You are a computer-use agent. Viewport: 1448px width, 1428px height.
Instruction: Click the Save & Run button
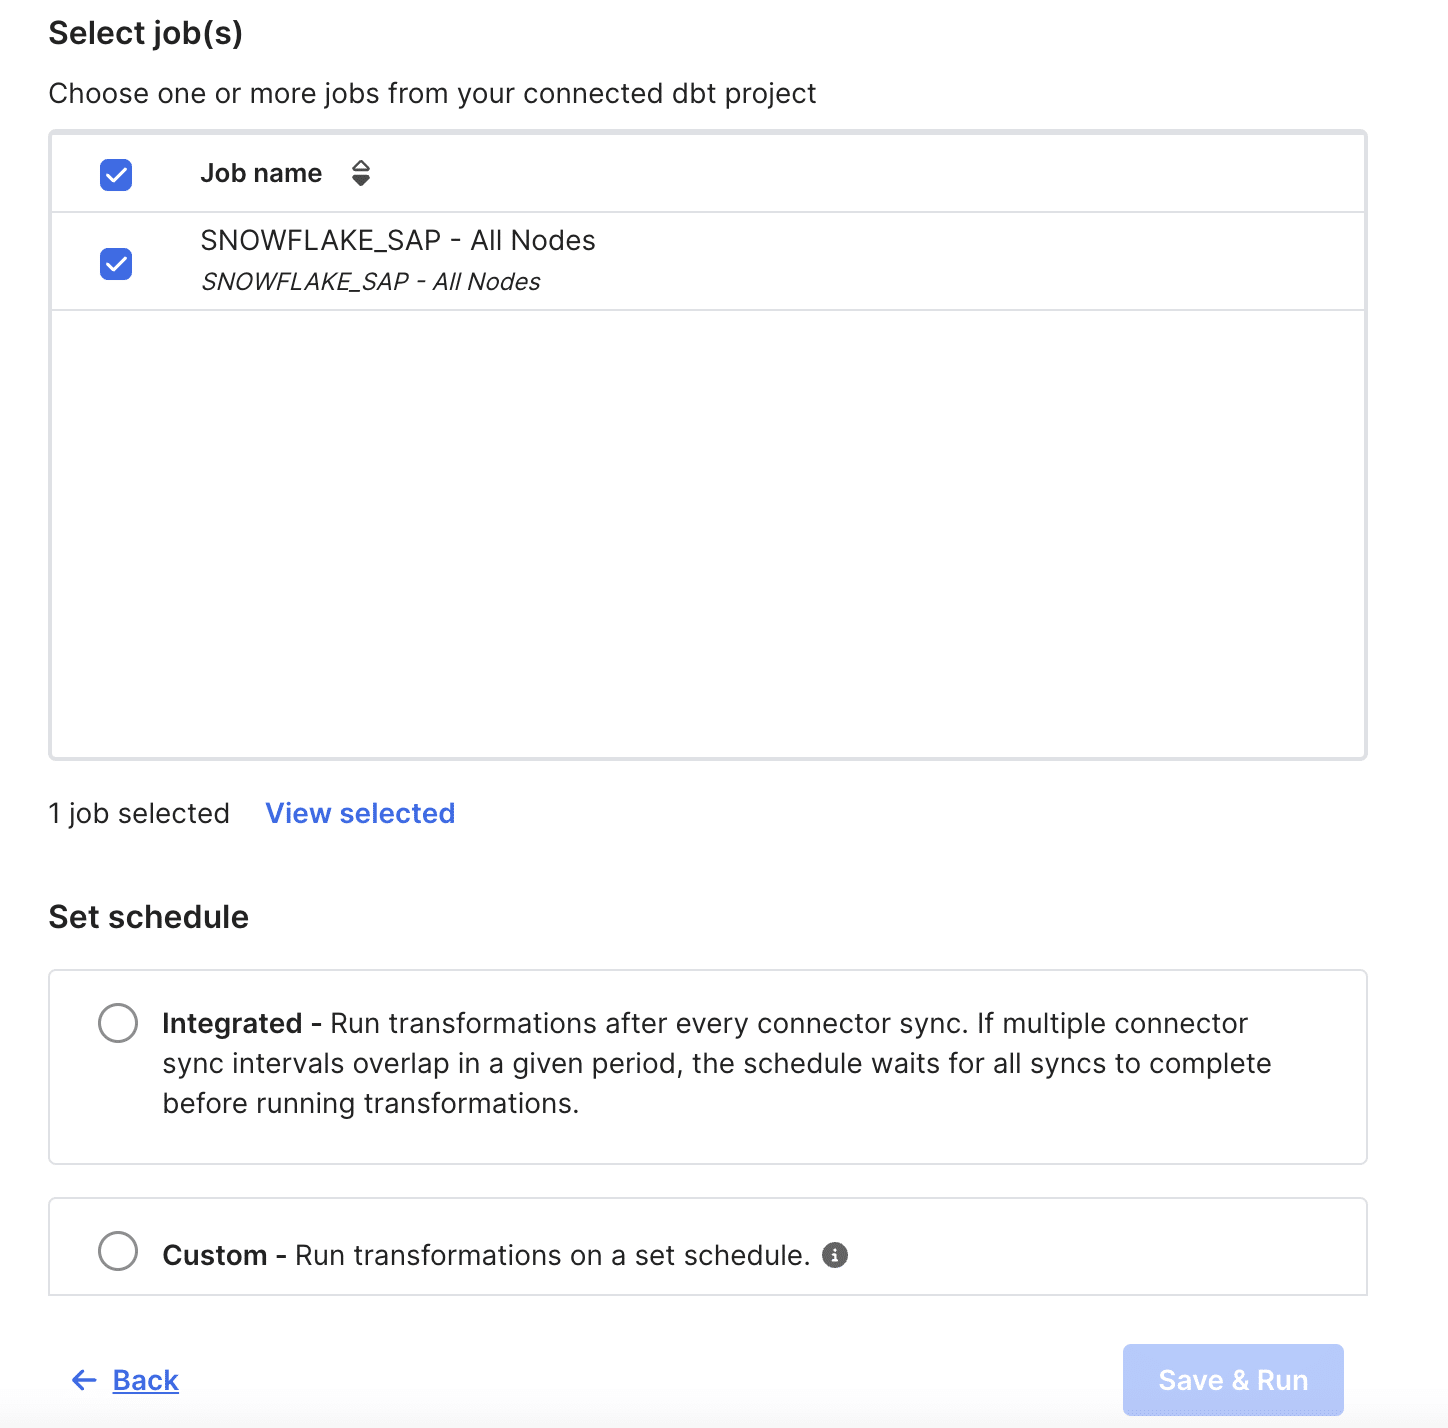(1233, 1380)
